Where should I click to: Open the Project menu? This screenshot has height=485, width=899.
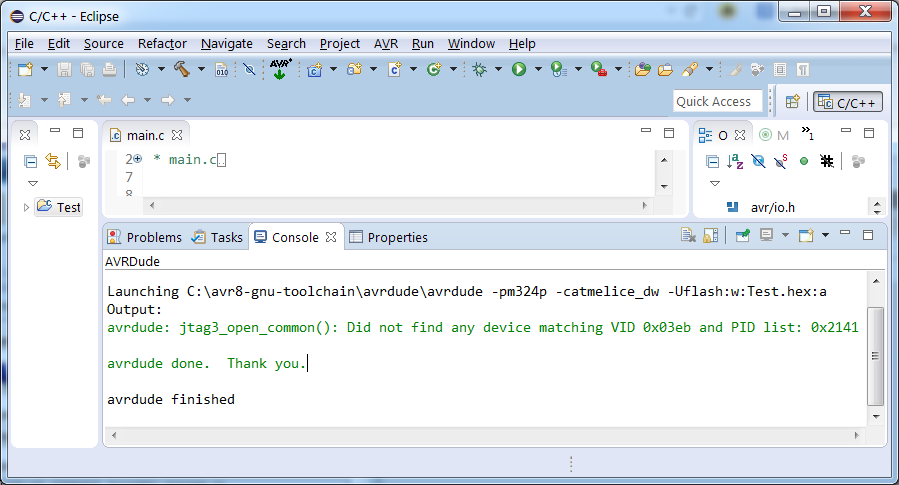(x=339, y=44)
